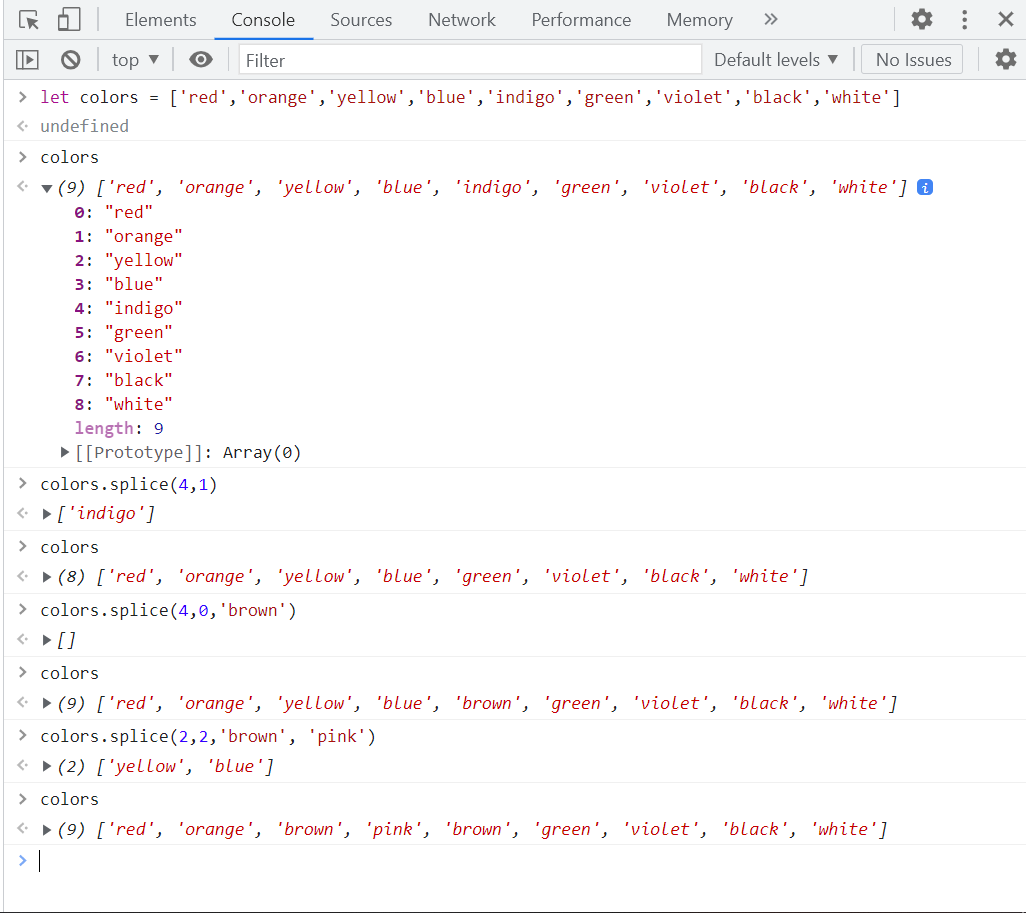Switch to the Memory tab
The height and width of the screenshot is (913, 1026).
pyautogui.click(x=699, y=20)
